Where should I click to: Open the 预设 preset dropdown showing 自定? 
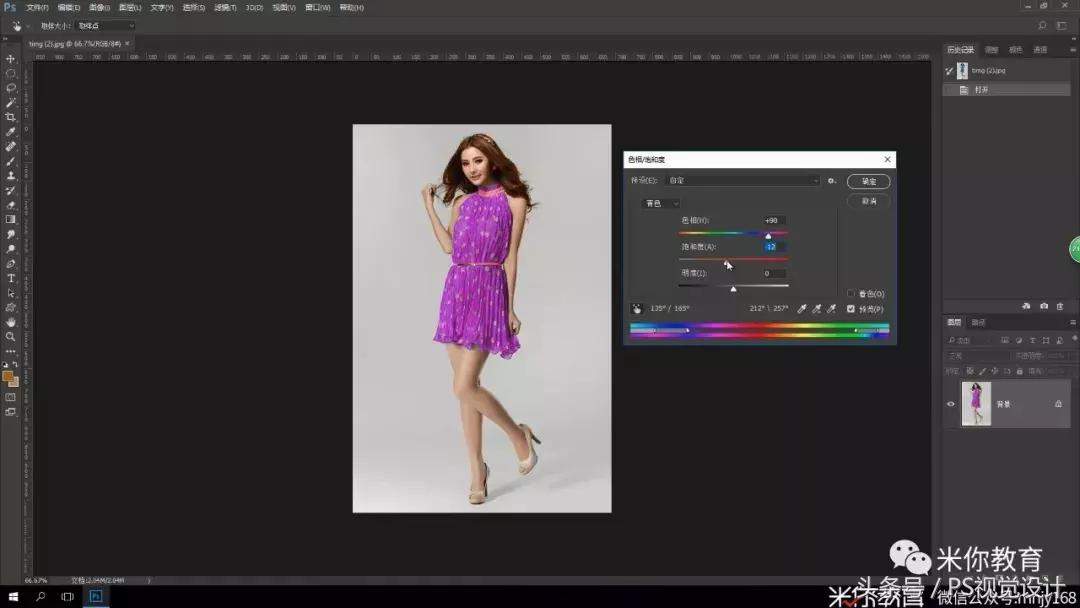[743, 181]
